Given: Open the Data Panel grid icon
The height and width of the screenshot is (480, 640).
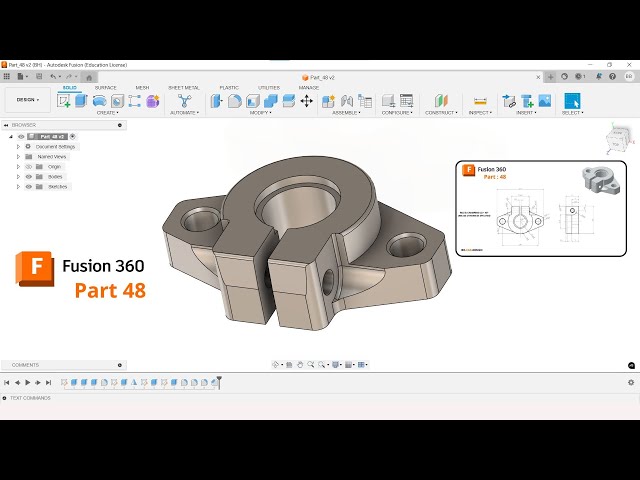Looking at the screenshot, I should point(7,76).
